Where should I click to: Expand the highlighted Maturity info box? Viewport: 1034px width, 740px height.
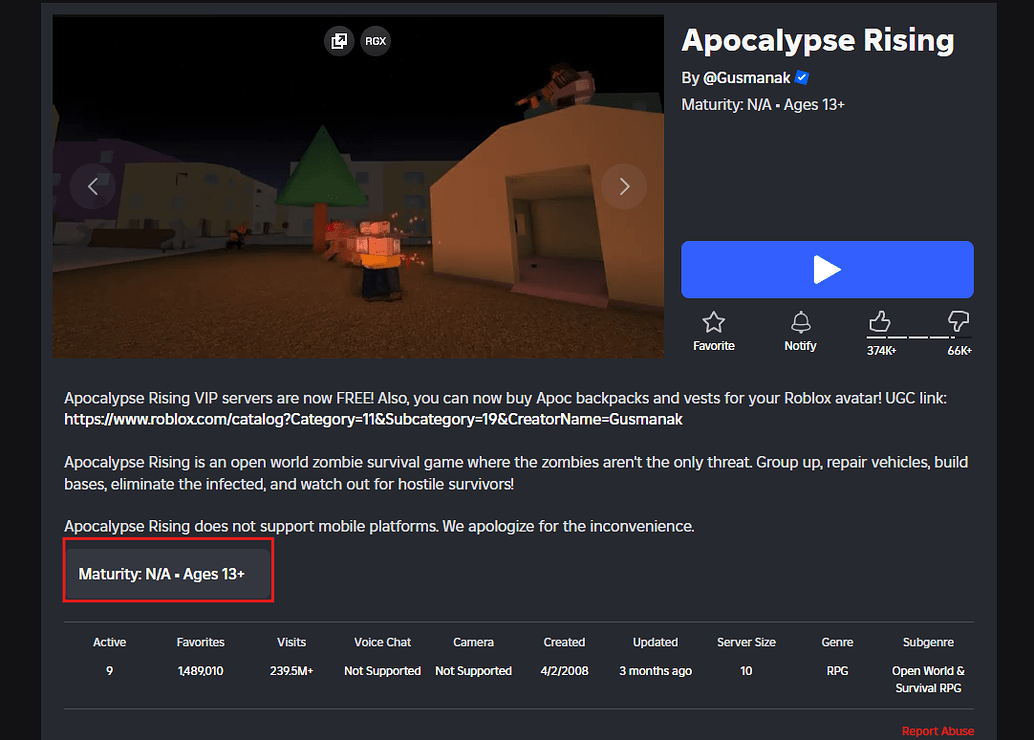168,573
